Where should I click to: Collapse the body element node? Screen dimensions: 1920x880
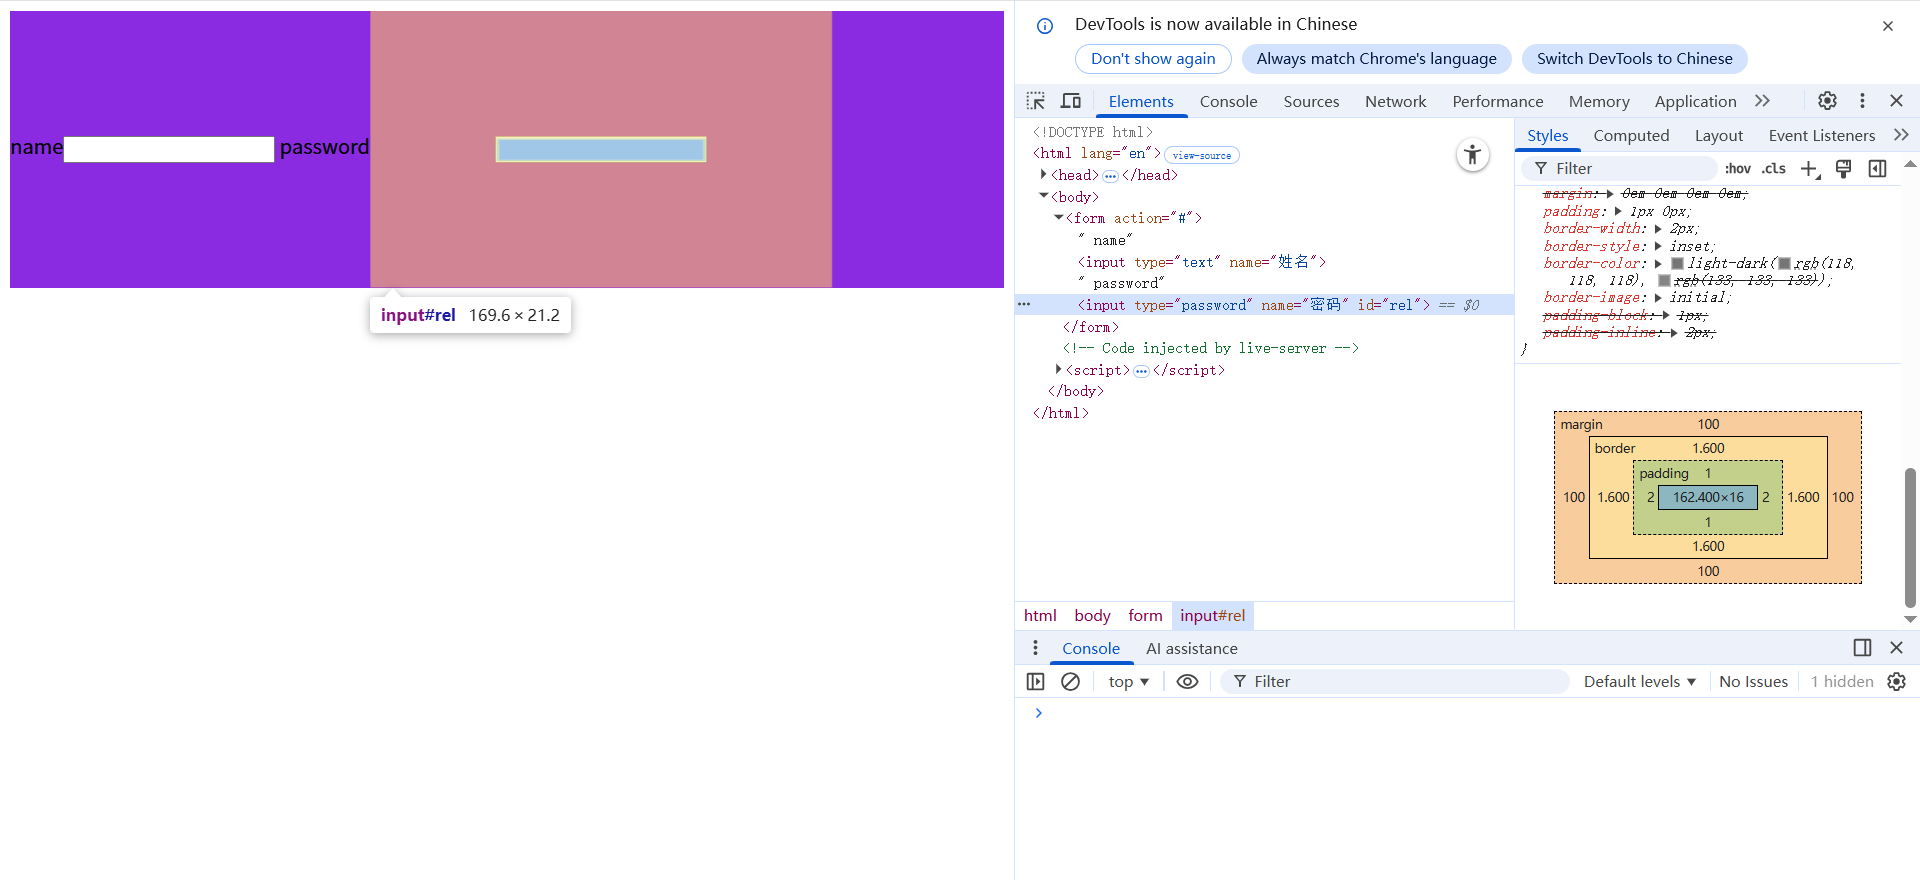1044,197
